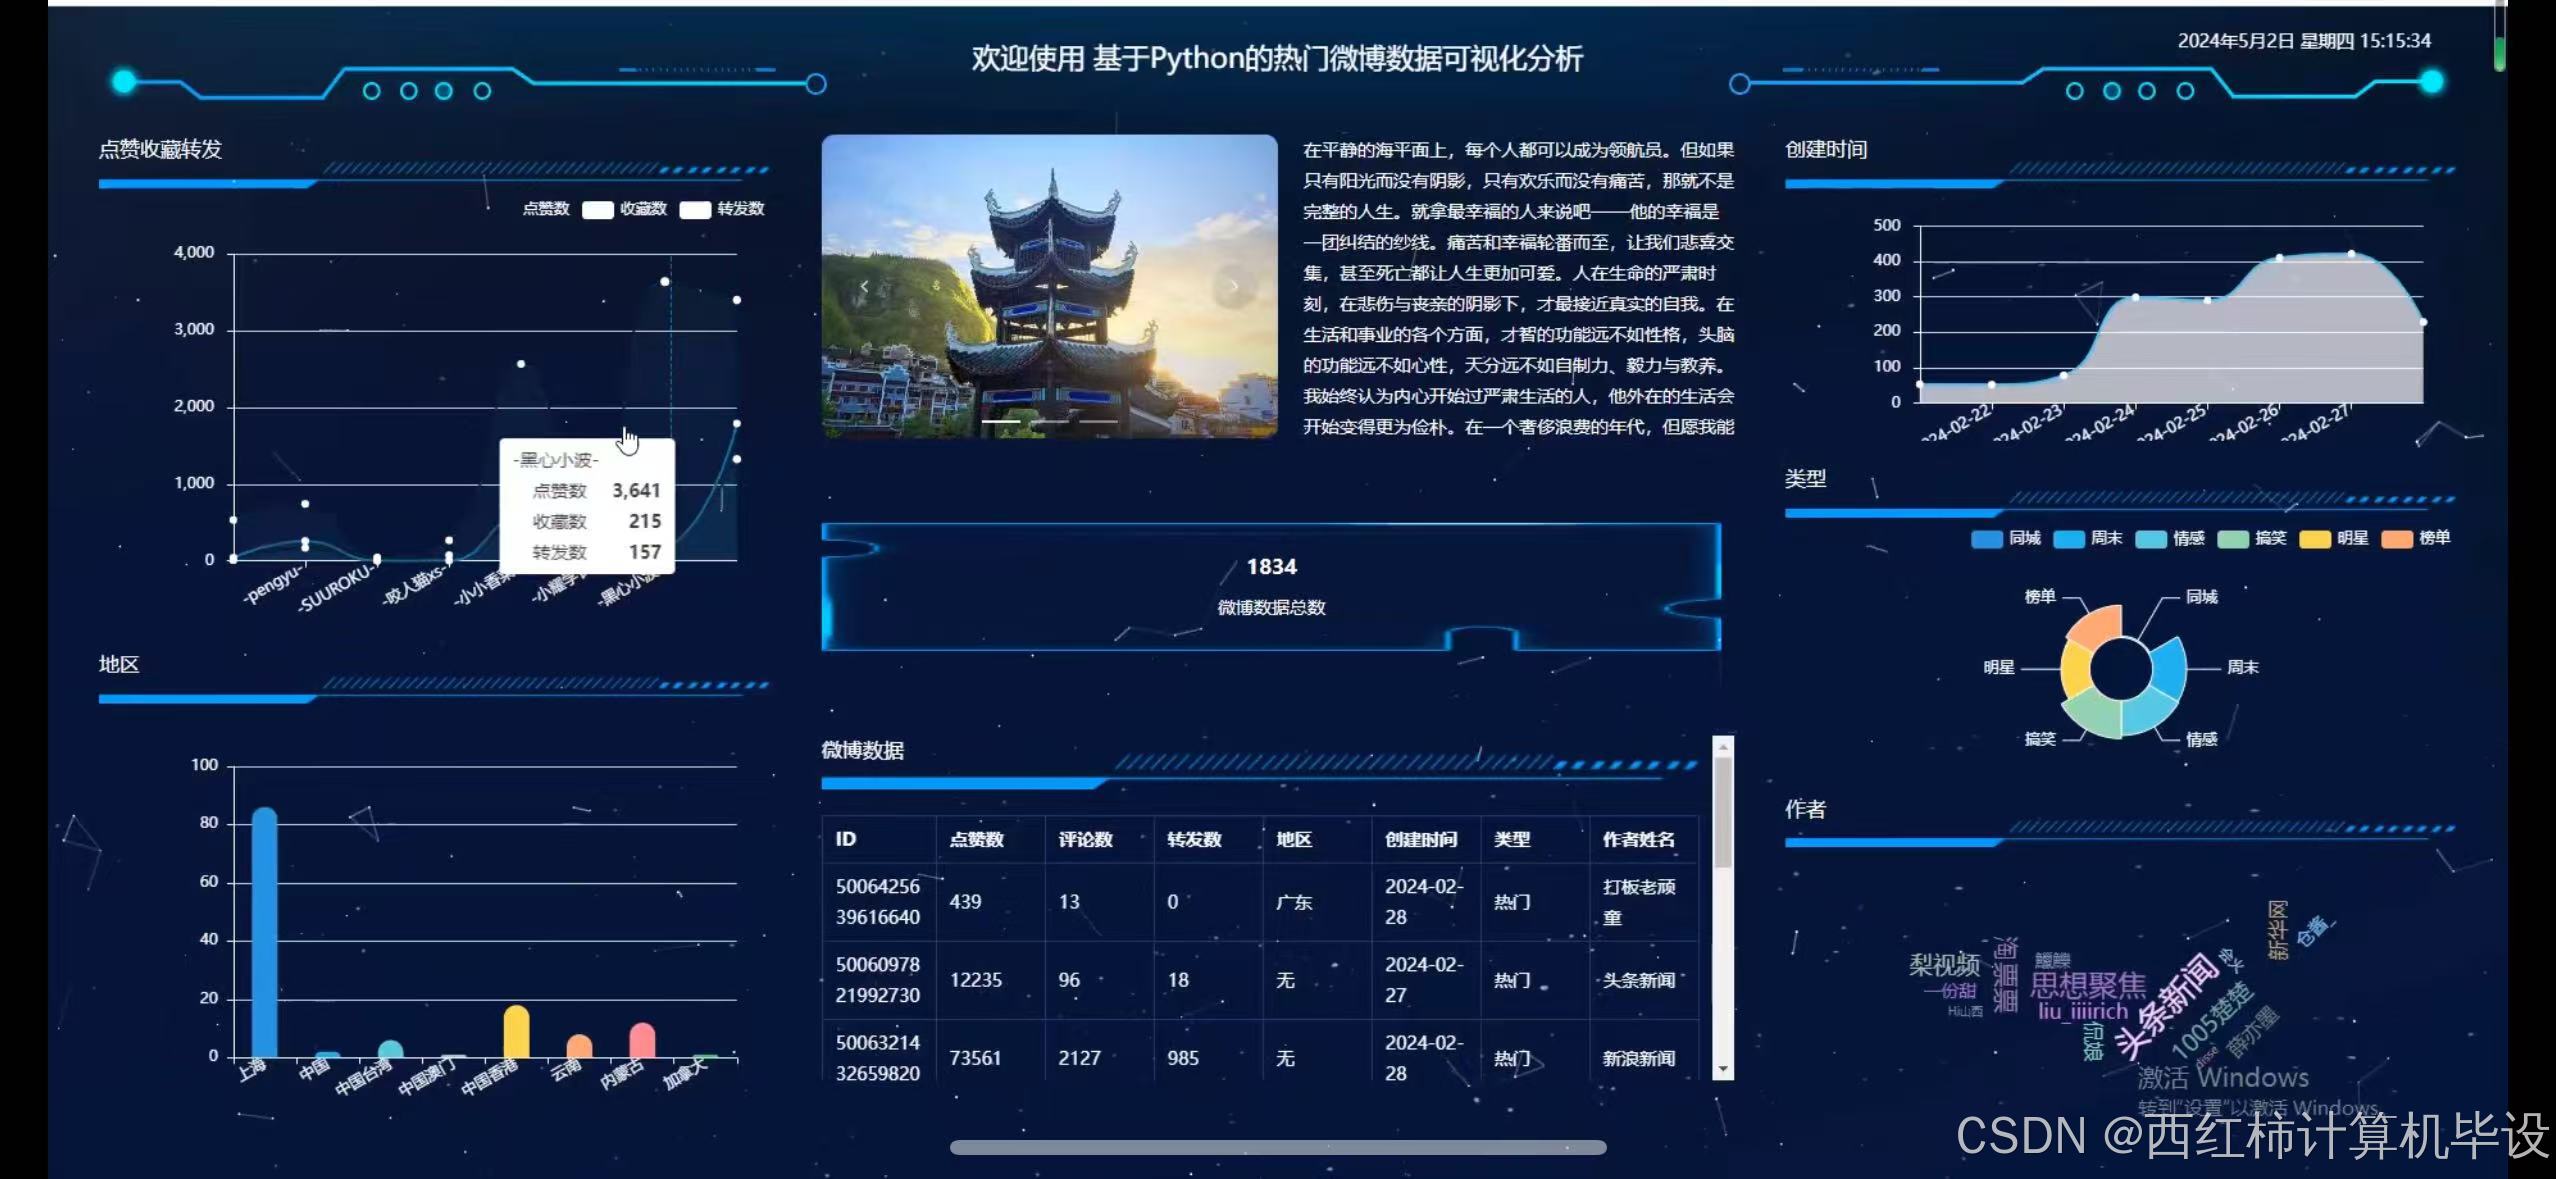Screen dimensions: 2556x1179
Task: Click the horizontal page scrollbar thumb
Action: click(1277, 1148)
